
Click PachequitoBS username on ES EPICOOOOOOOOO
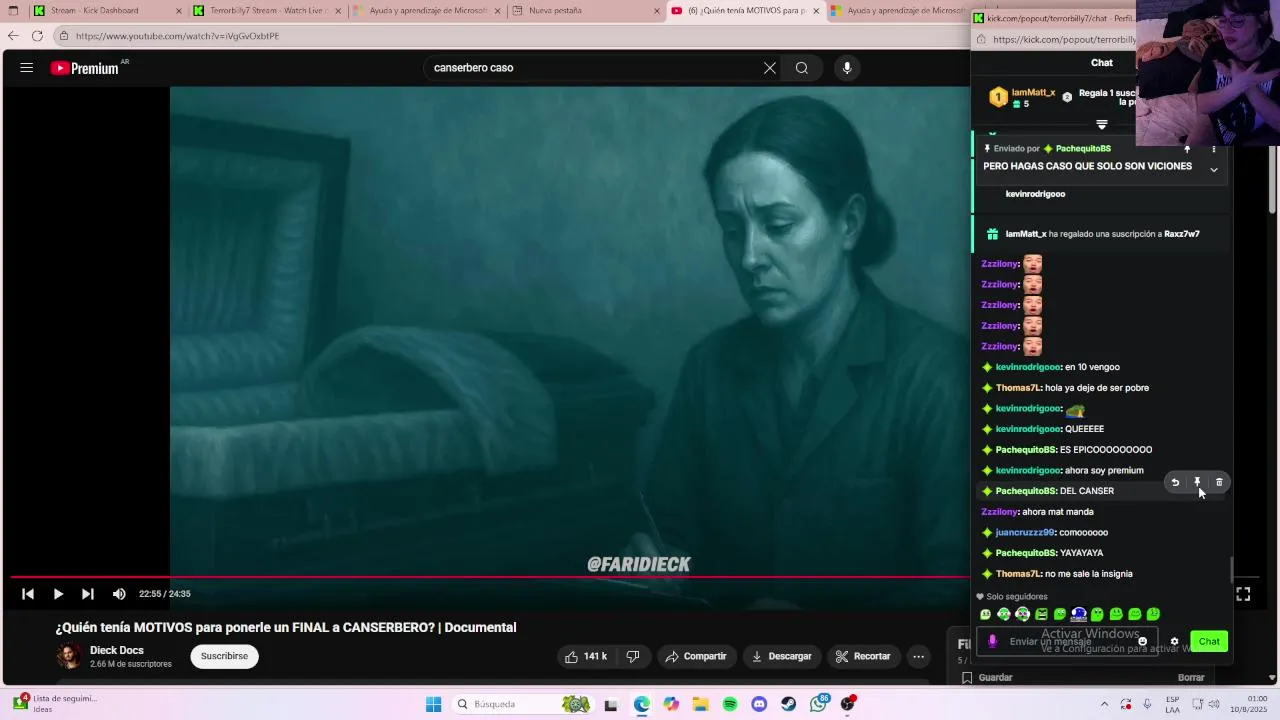tap(1026, 450)
